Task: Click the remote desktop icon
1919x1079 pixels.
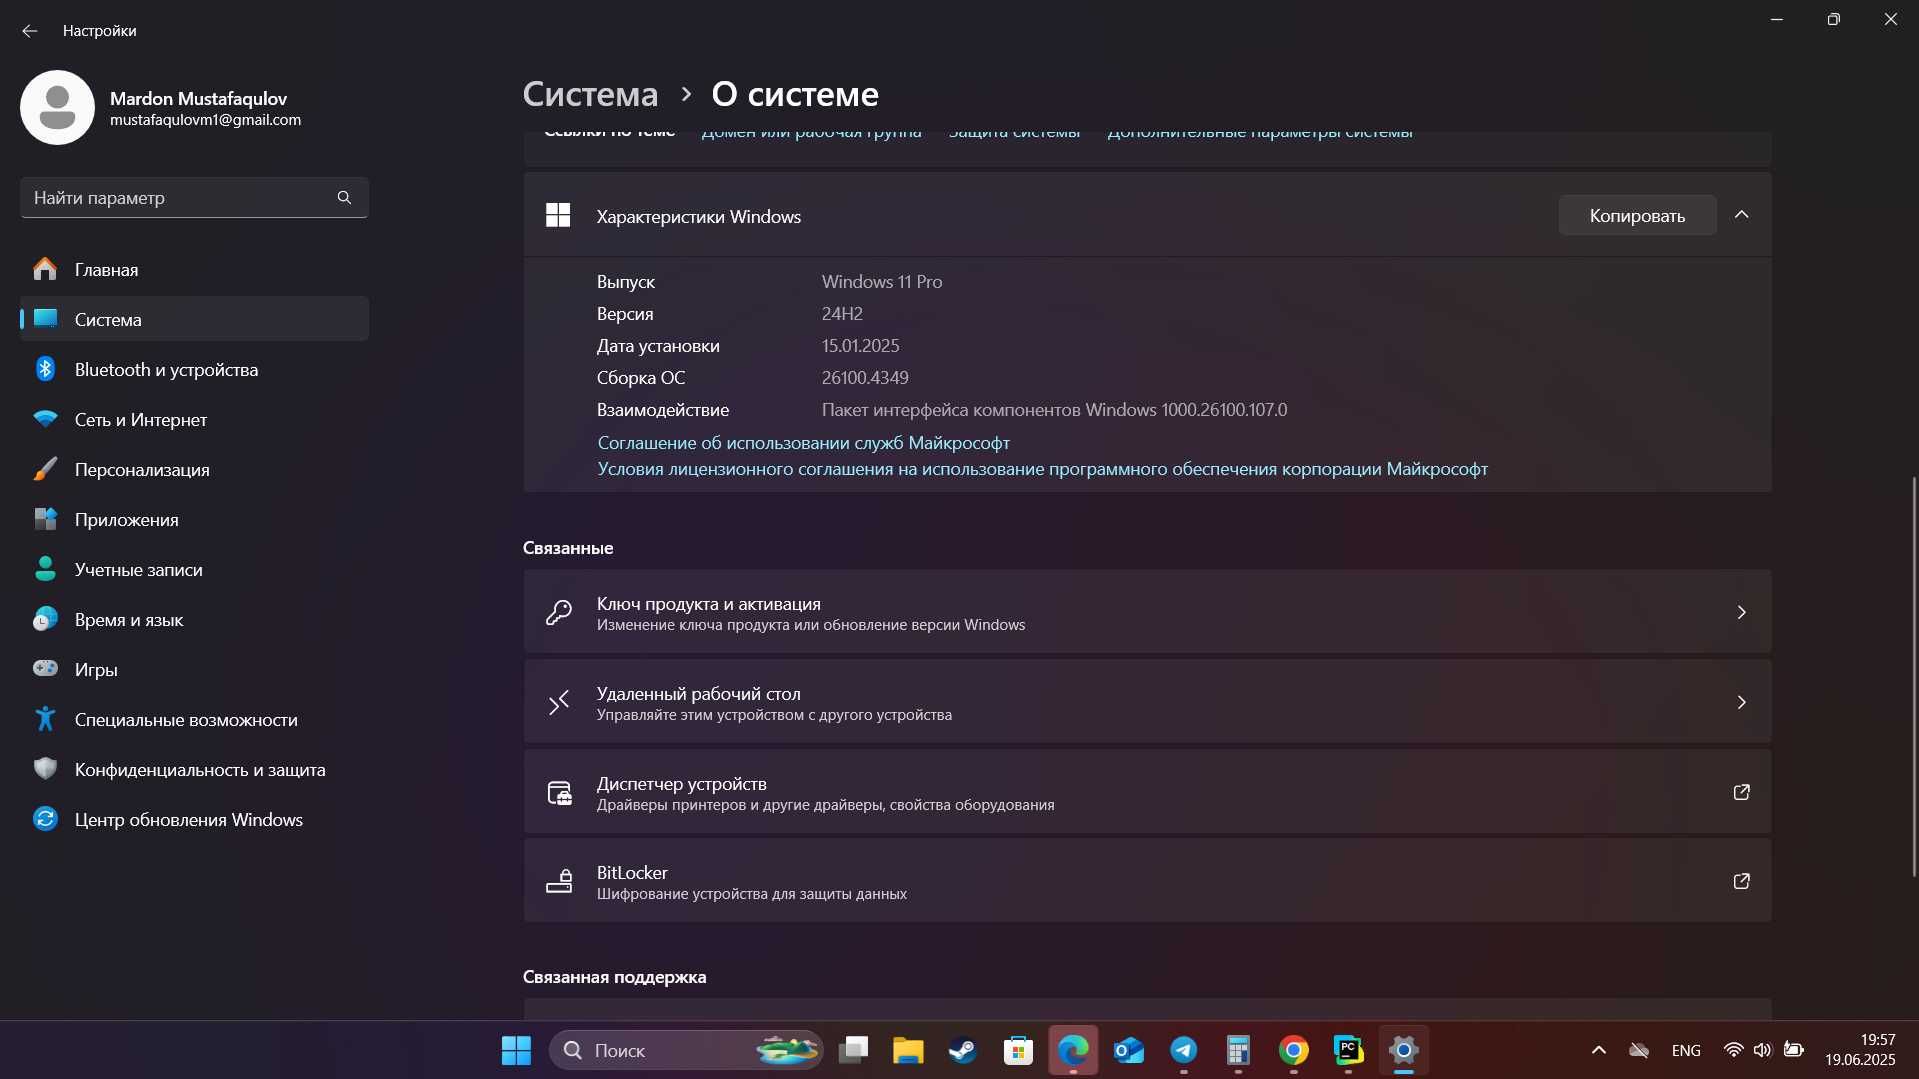Action: pos(559,702)
